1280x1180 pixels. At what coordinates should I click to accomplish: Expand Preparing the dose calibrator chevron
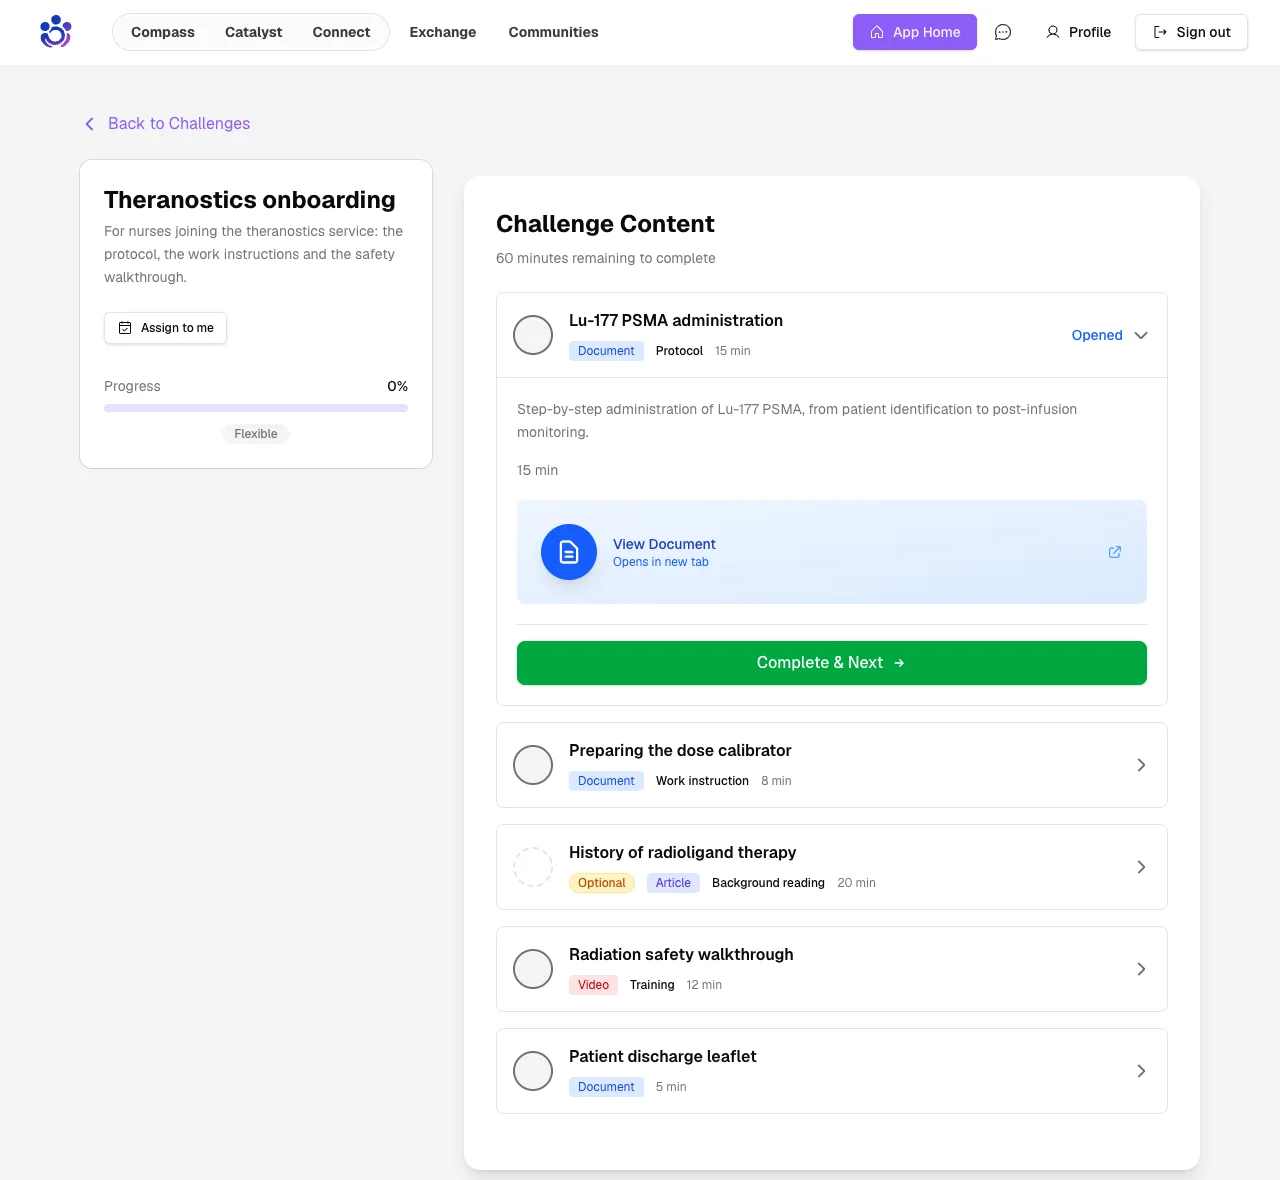pos(1141,765)
